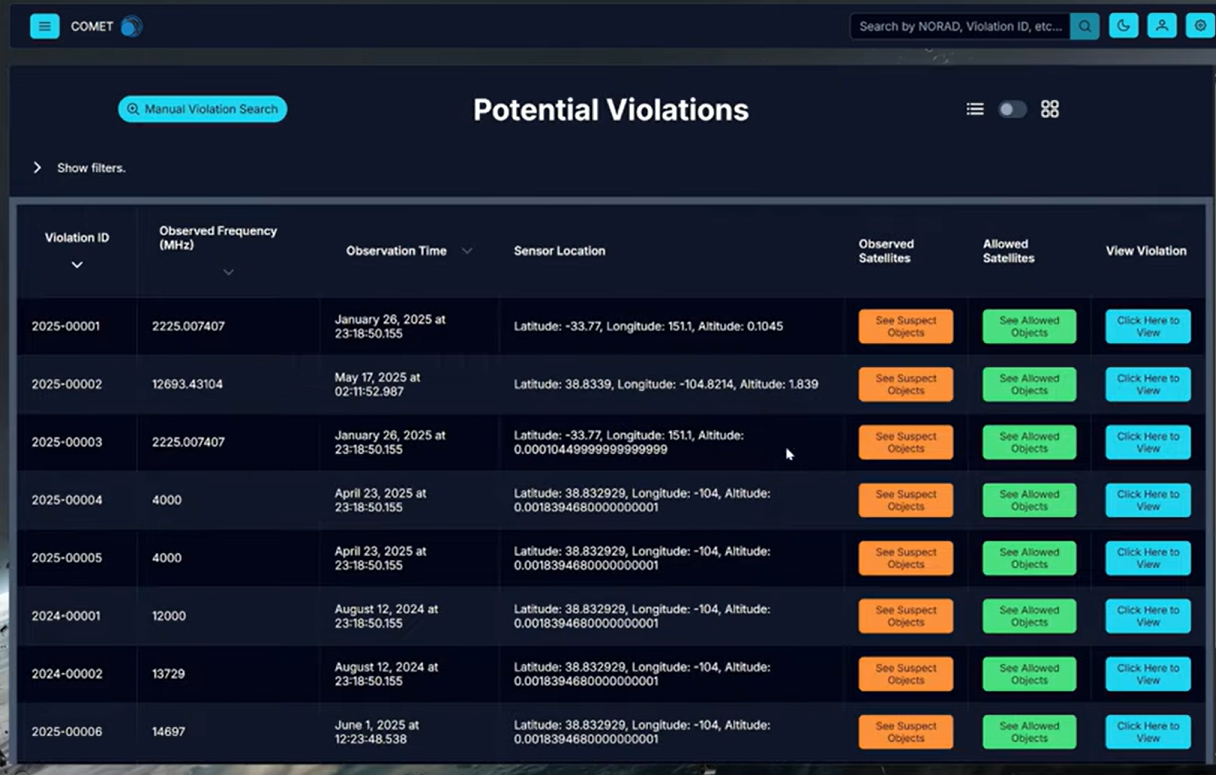The width and height of the screenshot is (1216, 775).
Task: Sort by Observed Frequency chevron
Action: tap(228, 272)
